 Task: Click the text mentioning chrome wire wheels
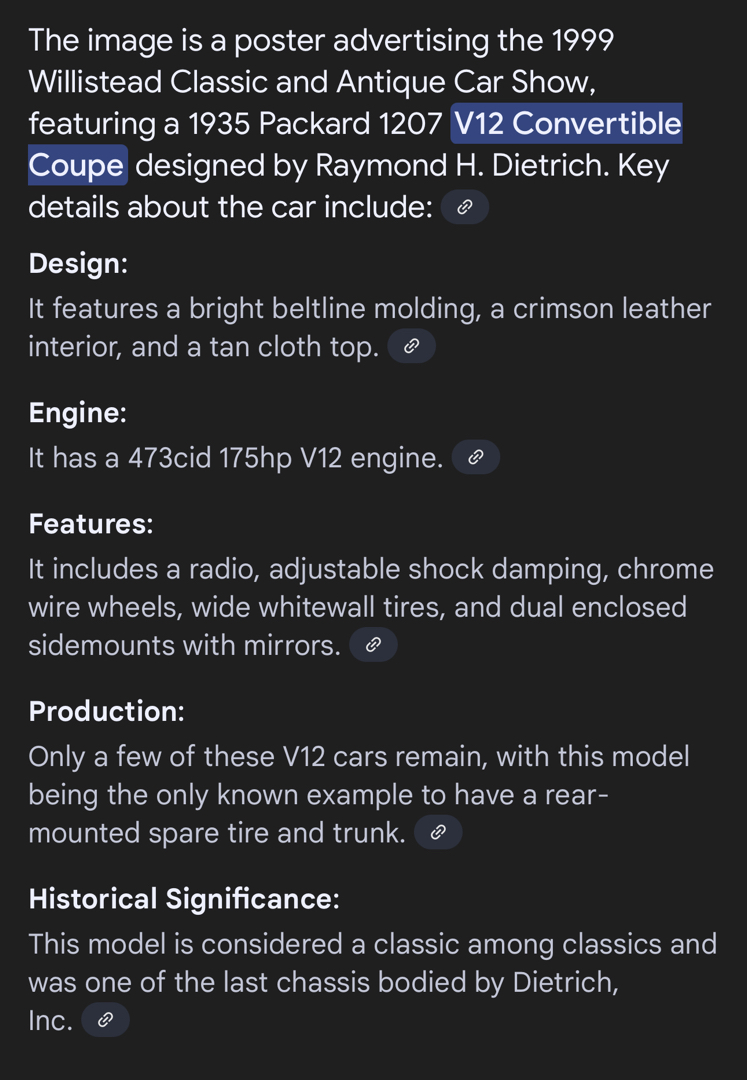[371, 608]
